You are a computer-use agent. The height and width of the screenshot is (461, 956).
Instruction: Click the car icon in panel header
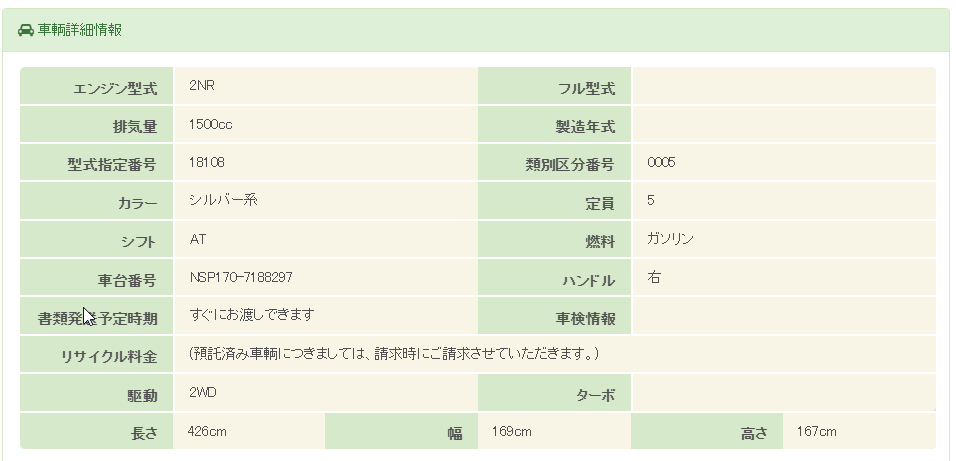26,30
